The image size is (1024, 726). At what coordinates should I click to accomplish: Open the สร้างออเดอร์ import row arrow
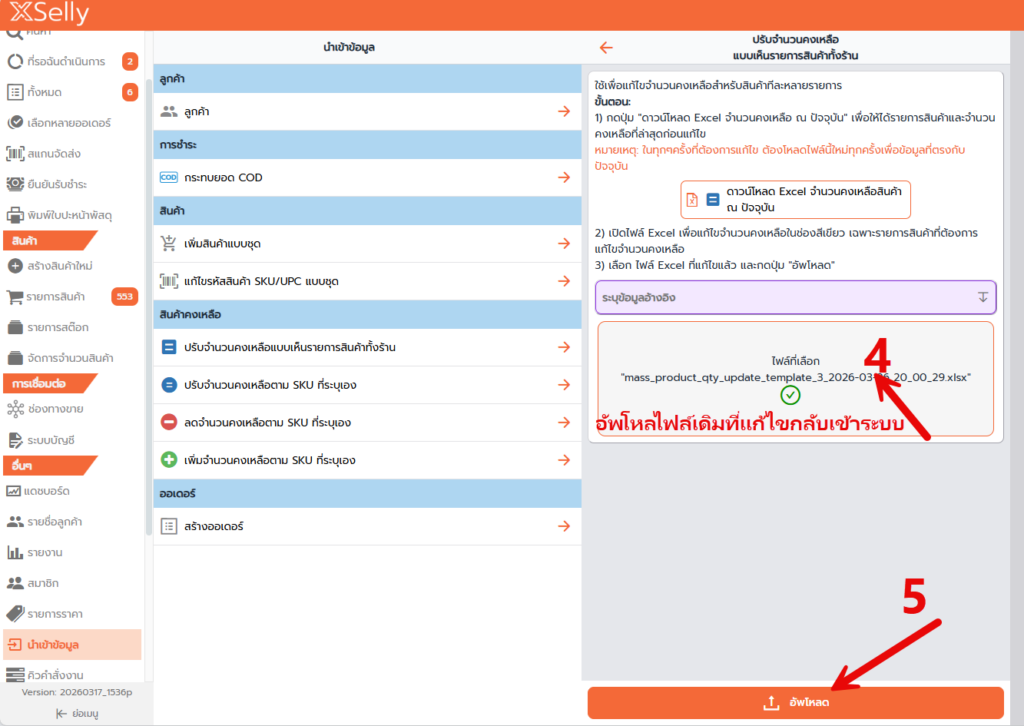pyautogui.click(x=564, y=526)
